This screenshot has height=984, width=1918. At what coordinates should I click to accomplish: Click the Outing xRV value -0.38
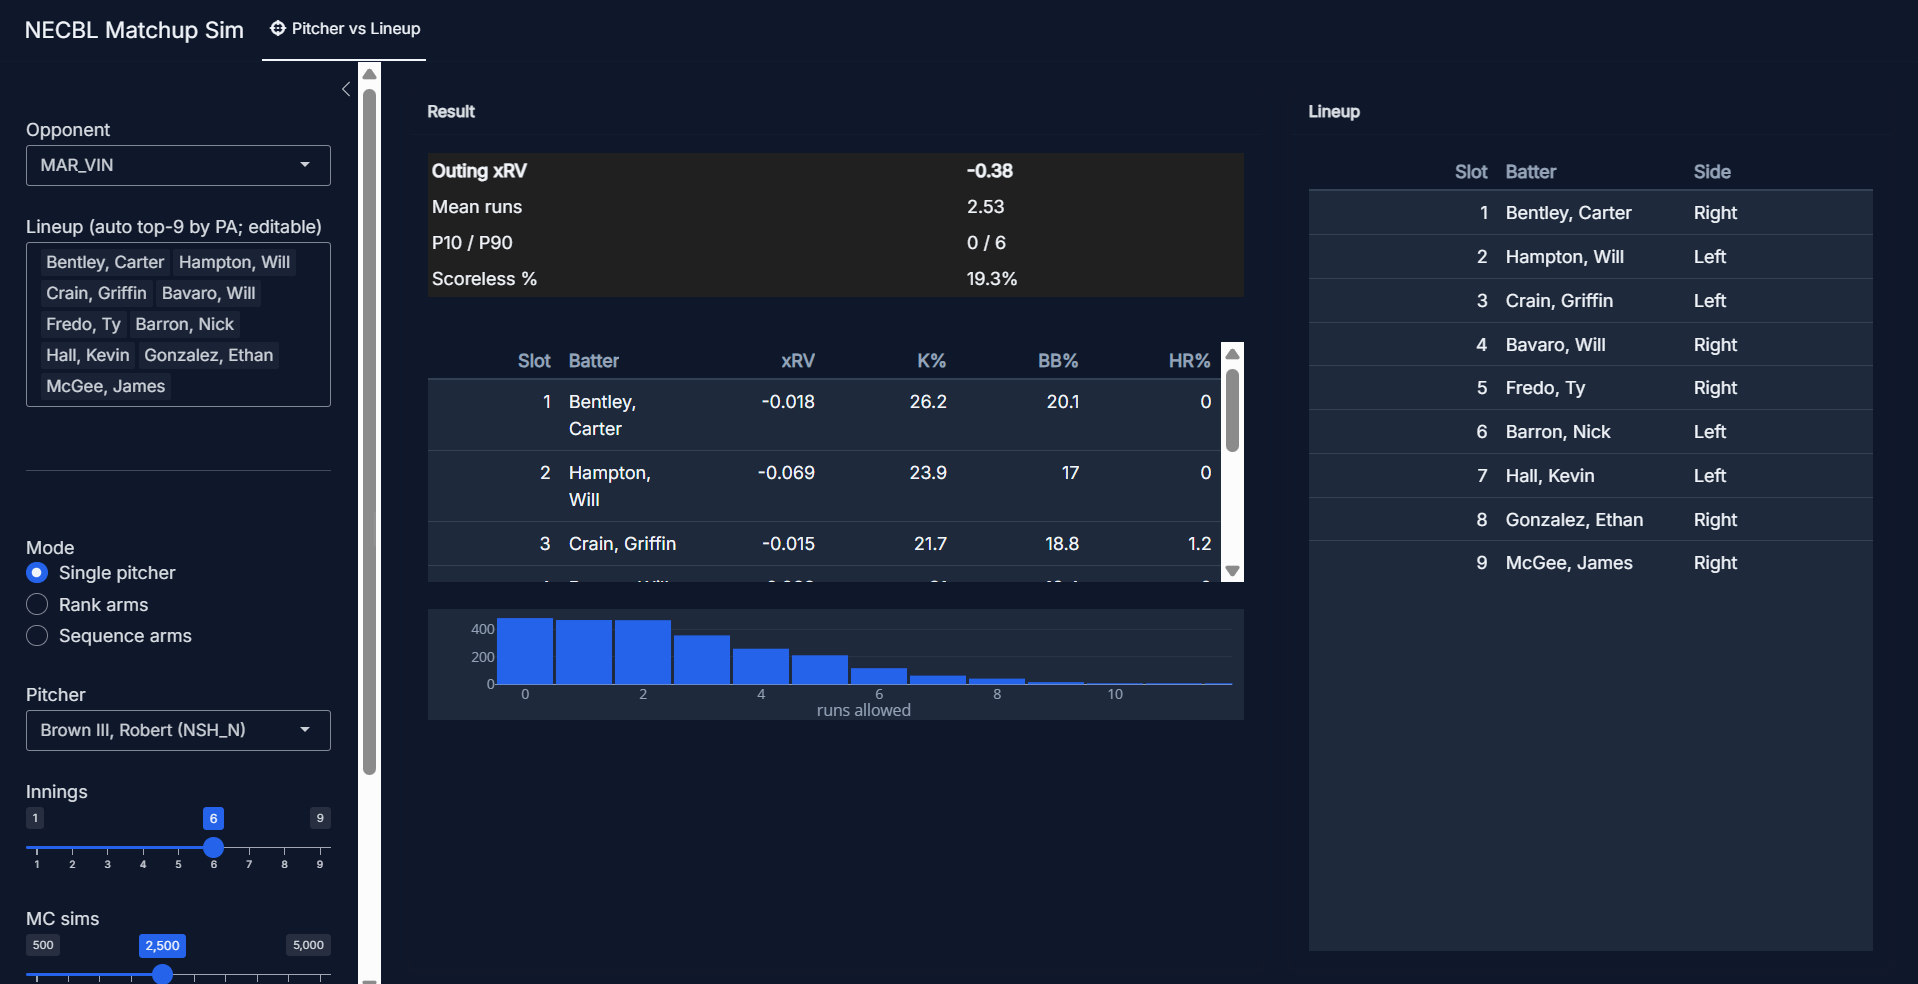tap(989, 171)
